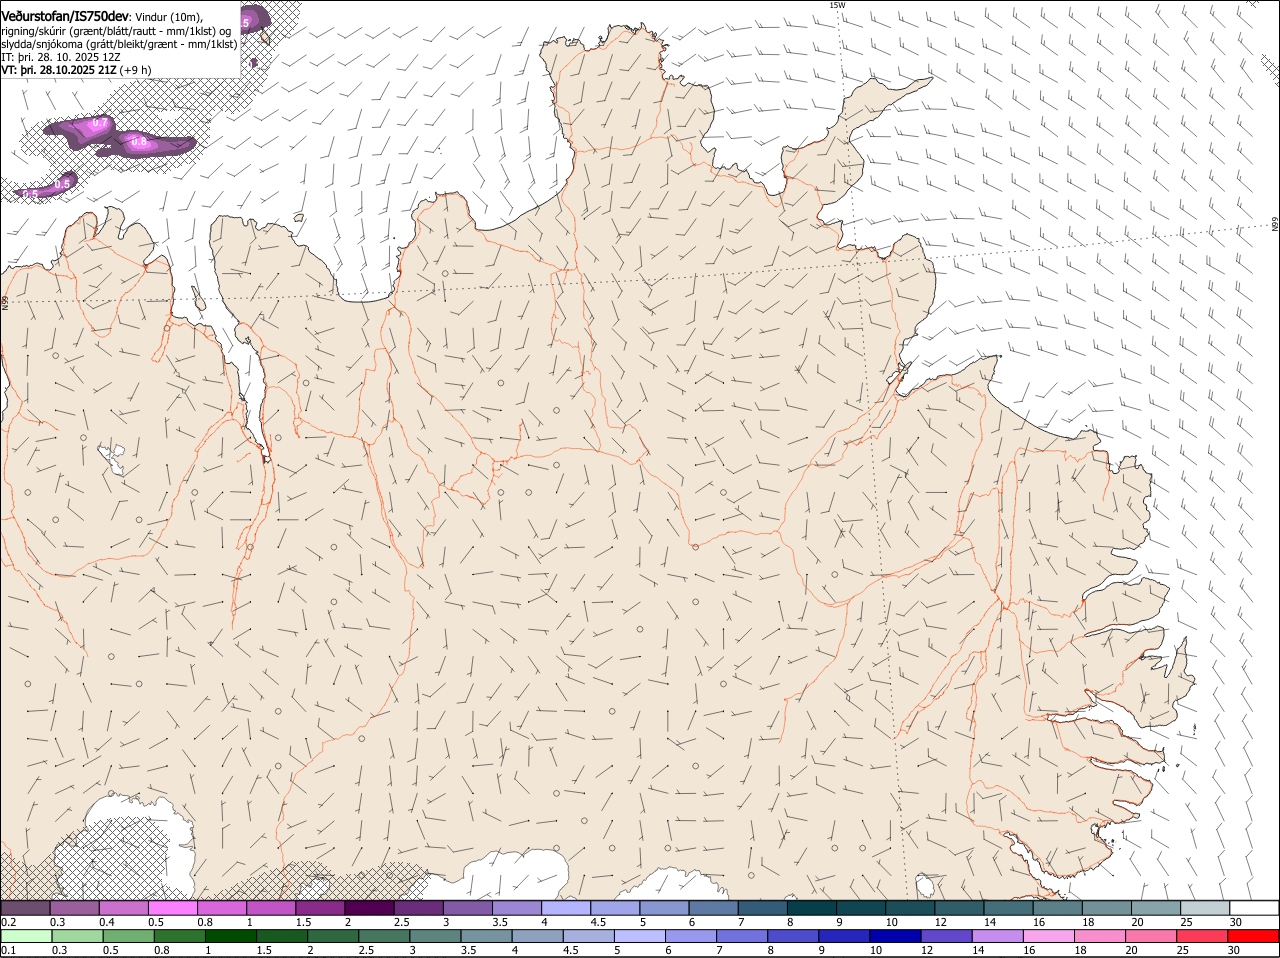
Task: Select bottom legend light pink swatch at 16
Action: tap(1049, 936)
